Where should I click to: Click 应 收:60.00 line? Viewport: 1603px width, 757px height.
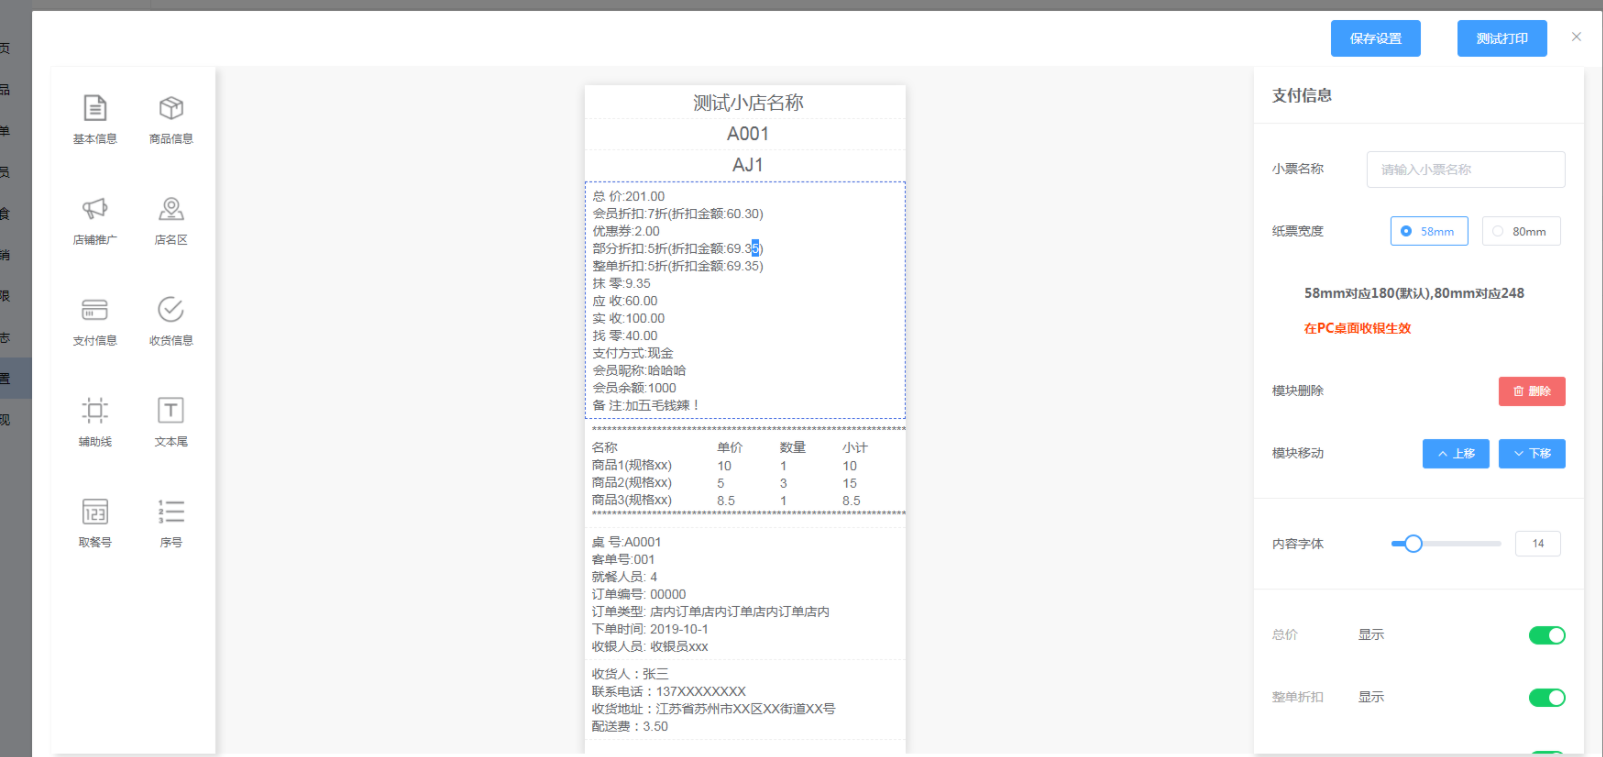click(625, 301)
